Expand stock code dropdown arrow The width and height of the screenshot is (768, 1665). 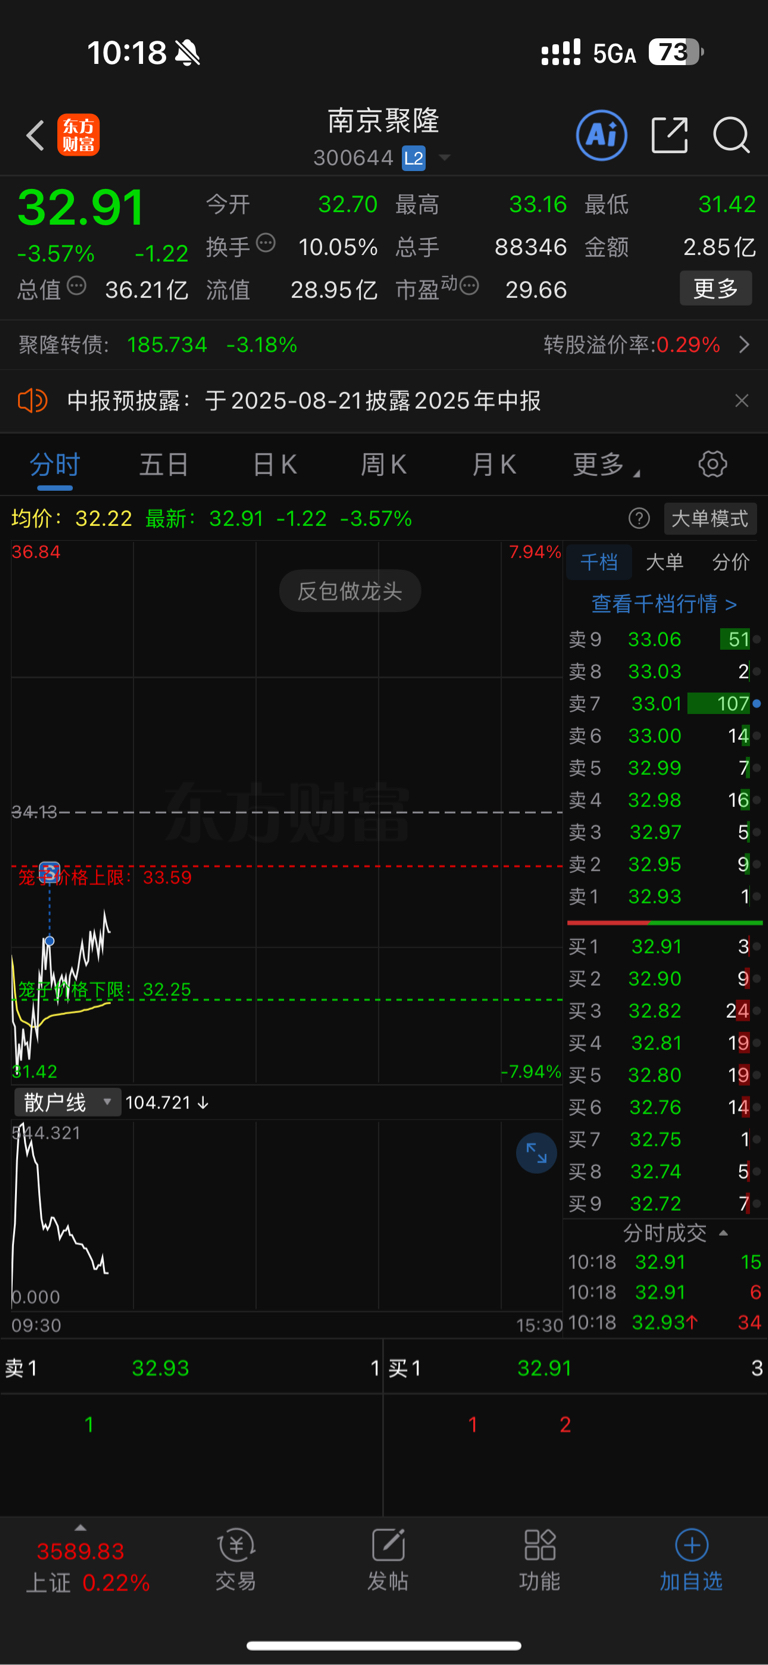(445, 158)
